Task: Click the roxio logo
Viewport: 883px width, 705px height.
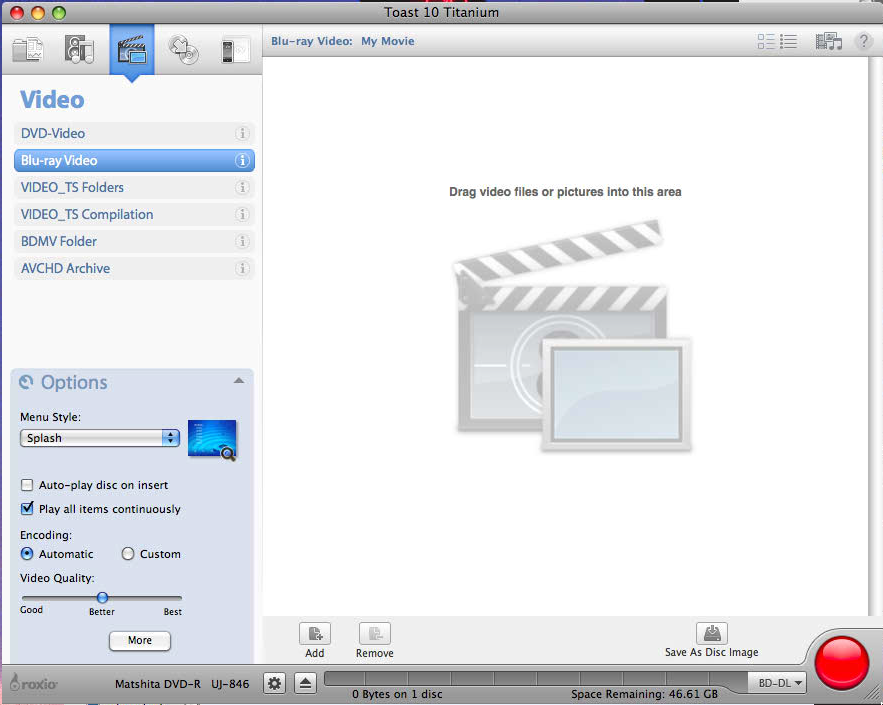Action: tap(34, 683)
